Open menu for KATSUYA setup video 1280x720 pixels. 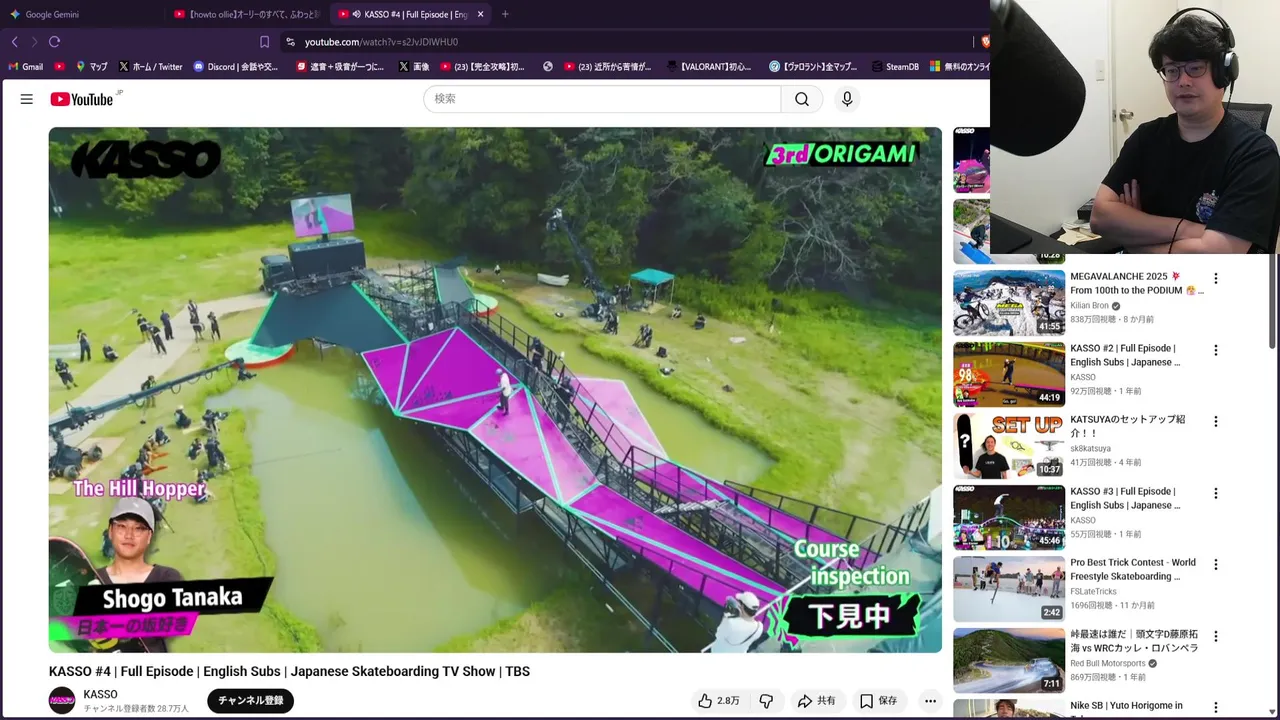pos(1216,421)
